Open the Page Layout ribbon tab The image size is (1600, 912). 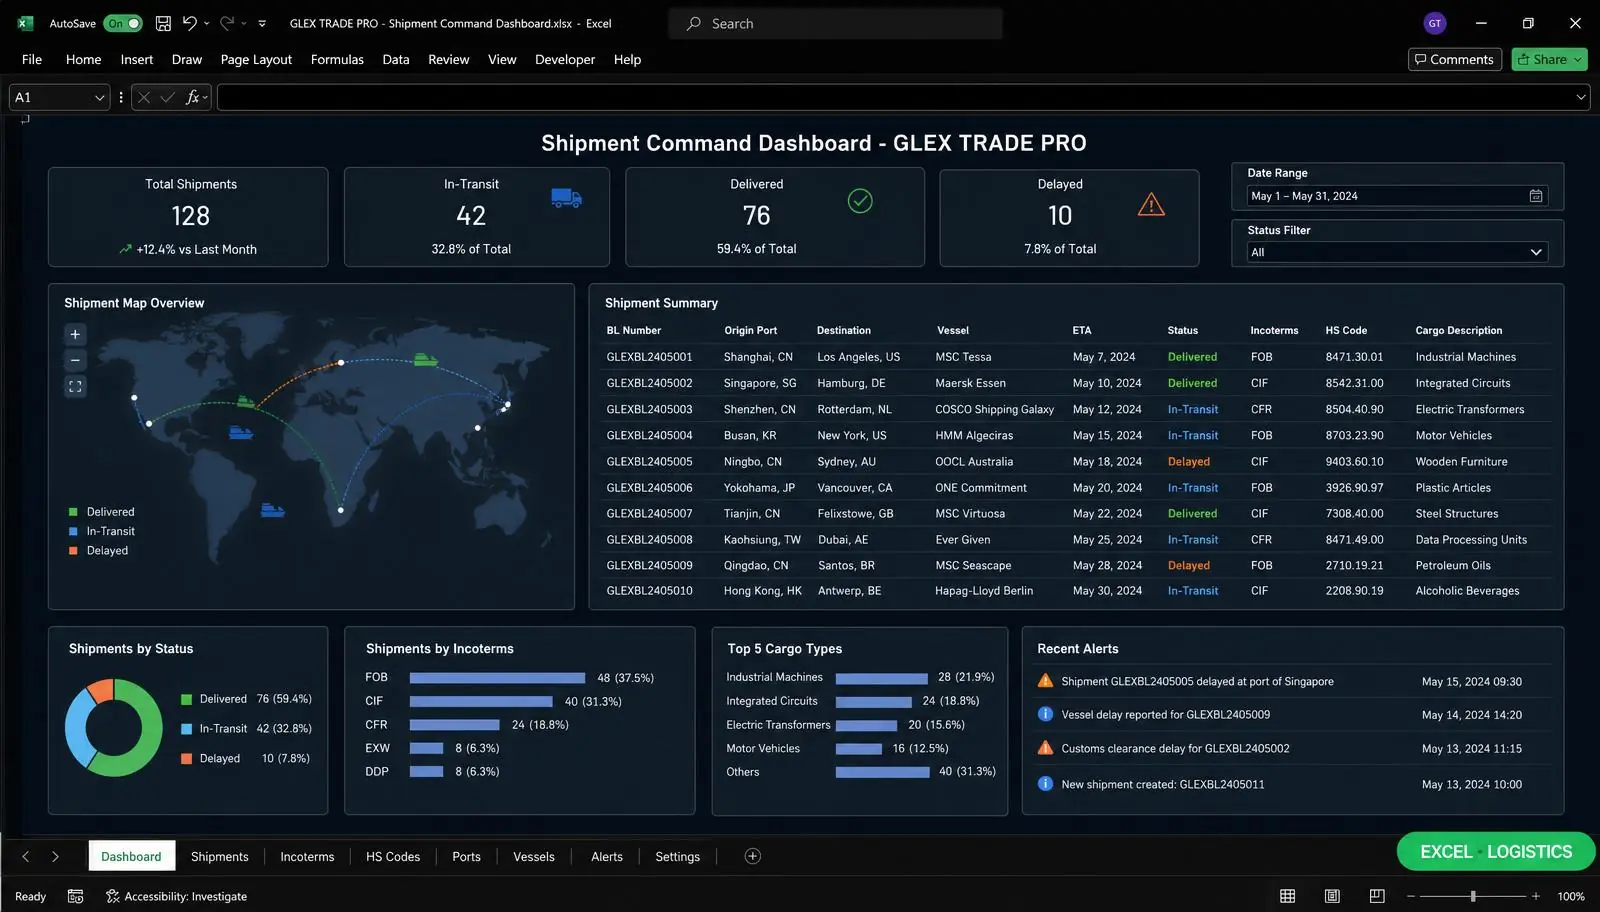tap(256, 59)
